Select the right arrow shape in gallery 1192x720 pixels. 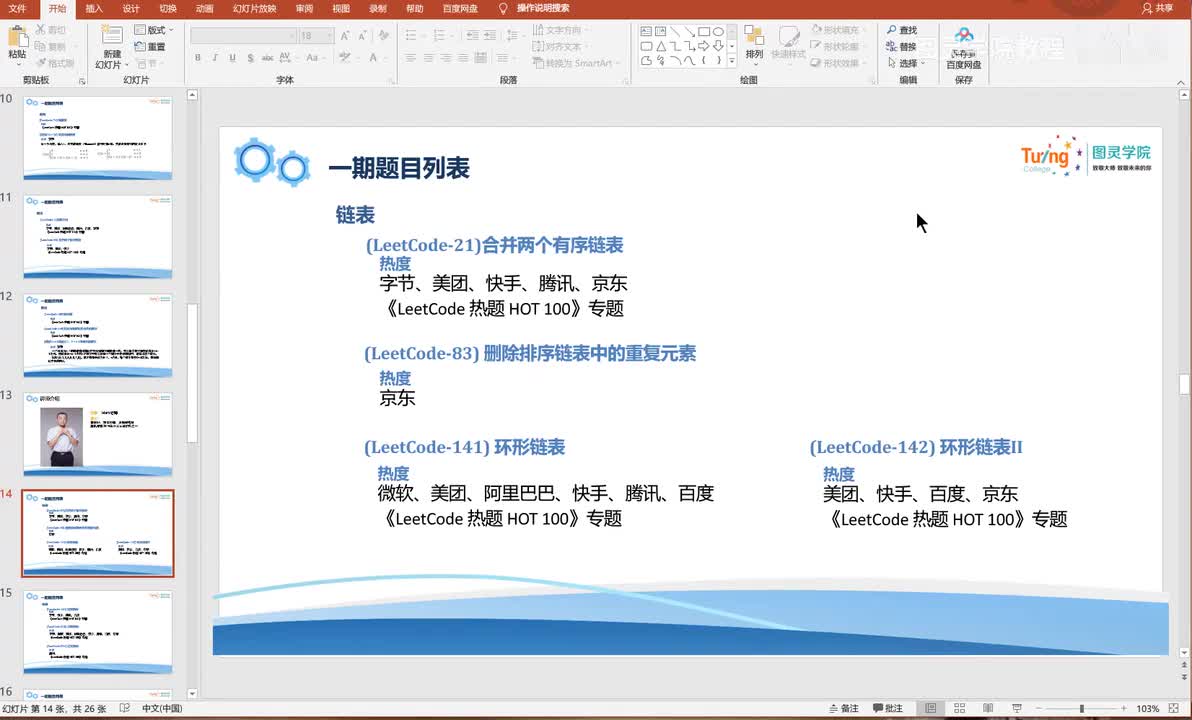pos(704,46)
